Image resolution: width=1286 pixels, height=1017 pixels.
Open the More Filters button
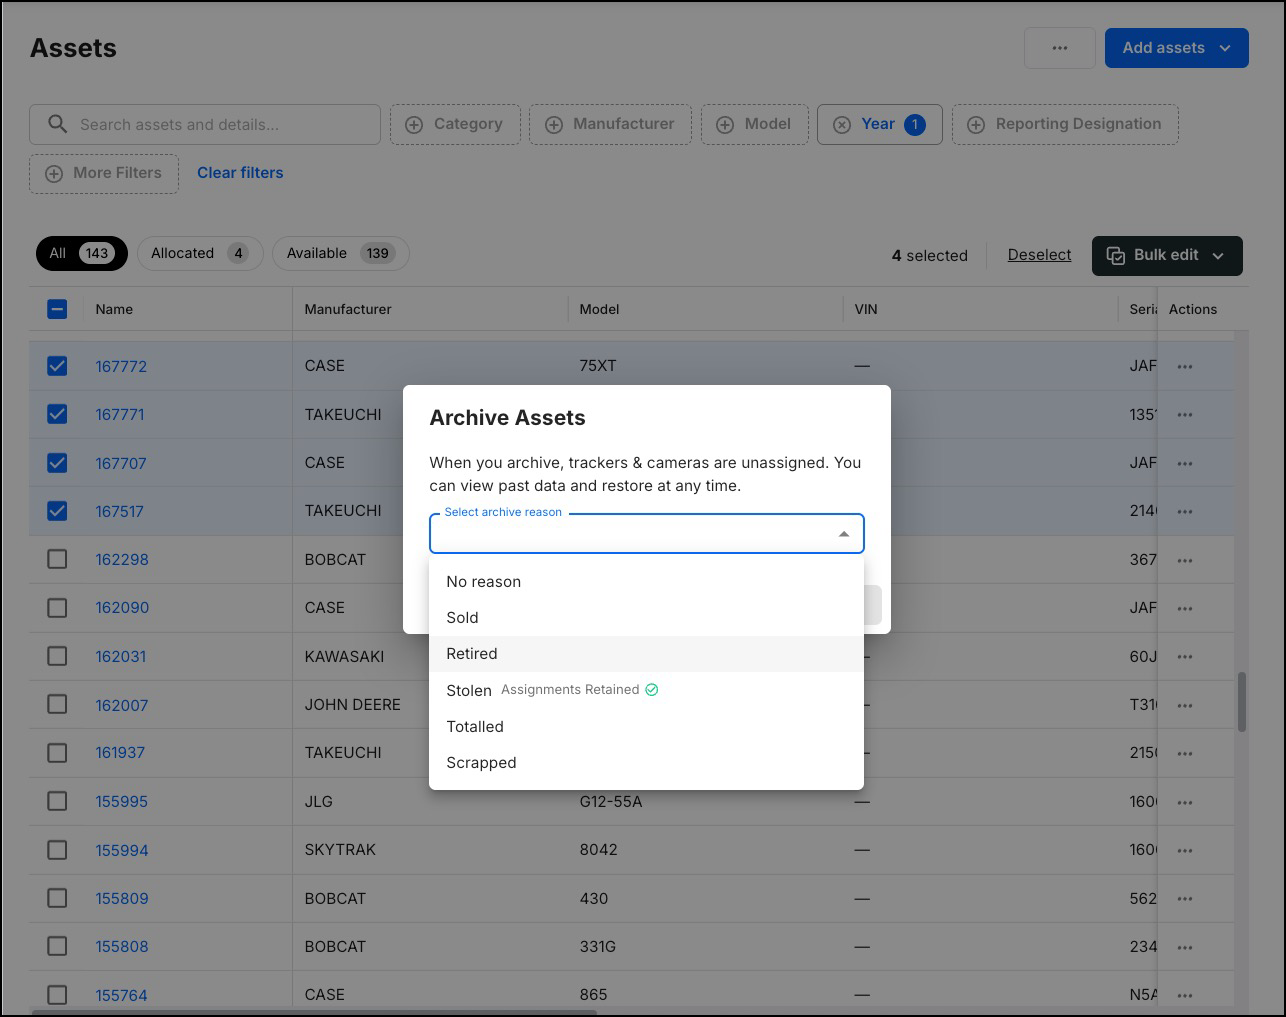coord(104,173)
